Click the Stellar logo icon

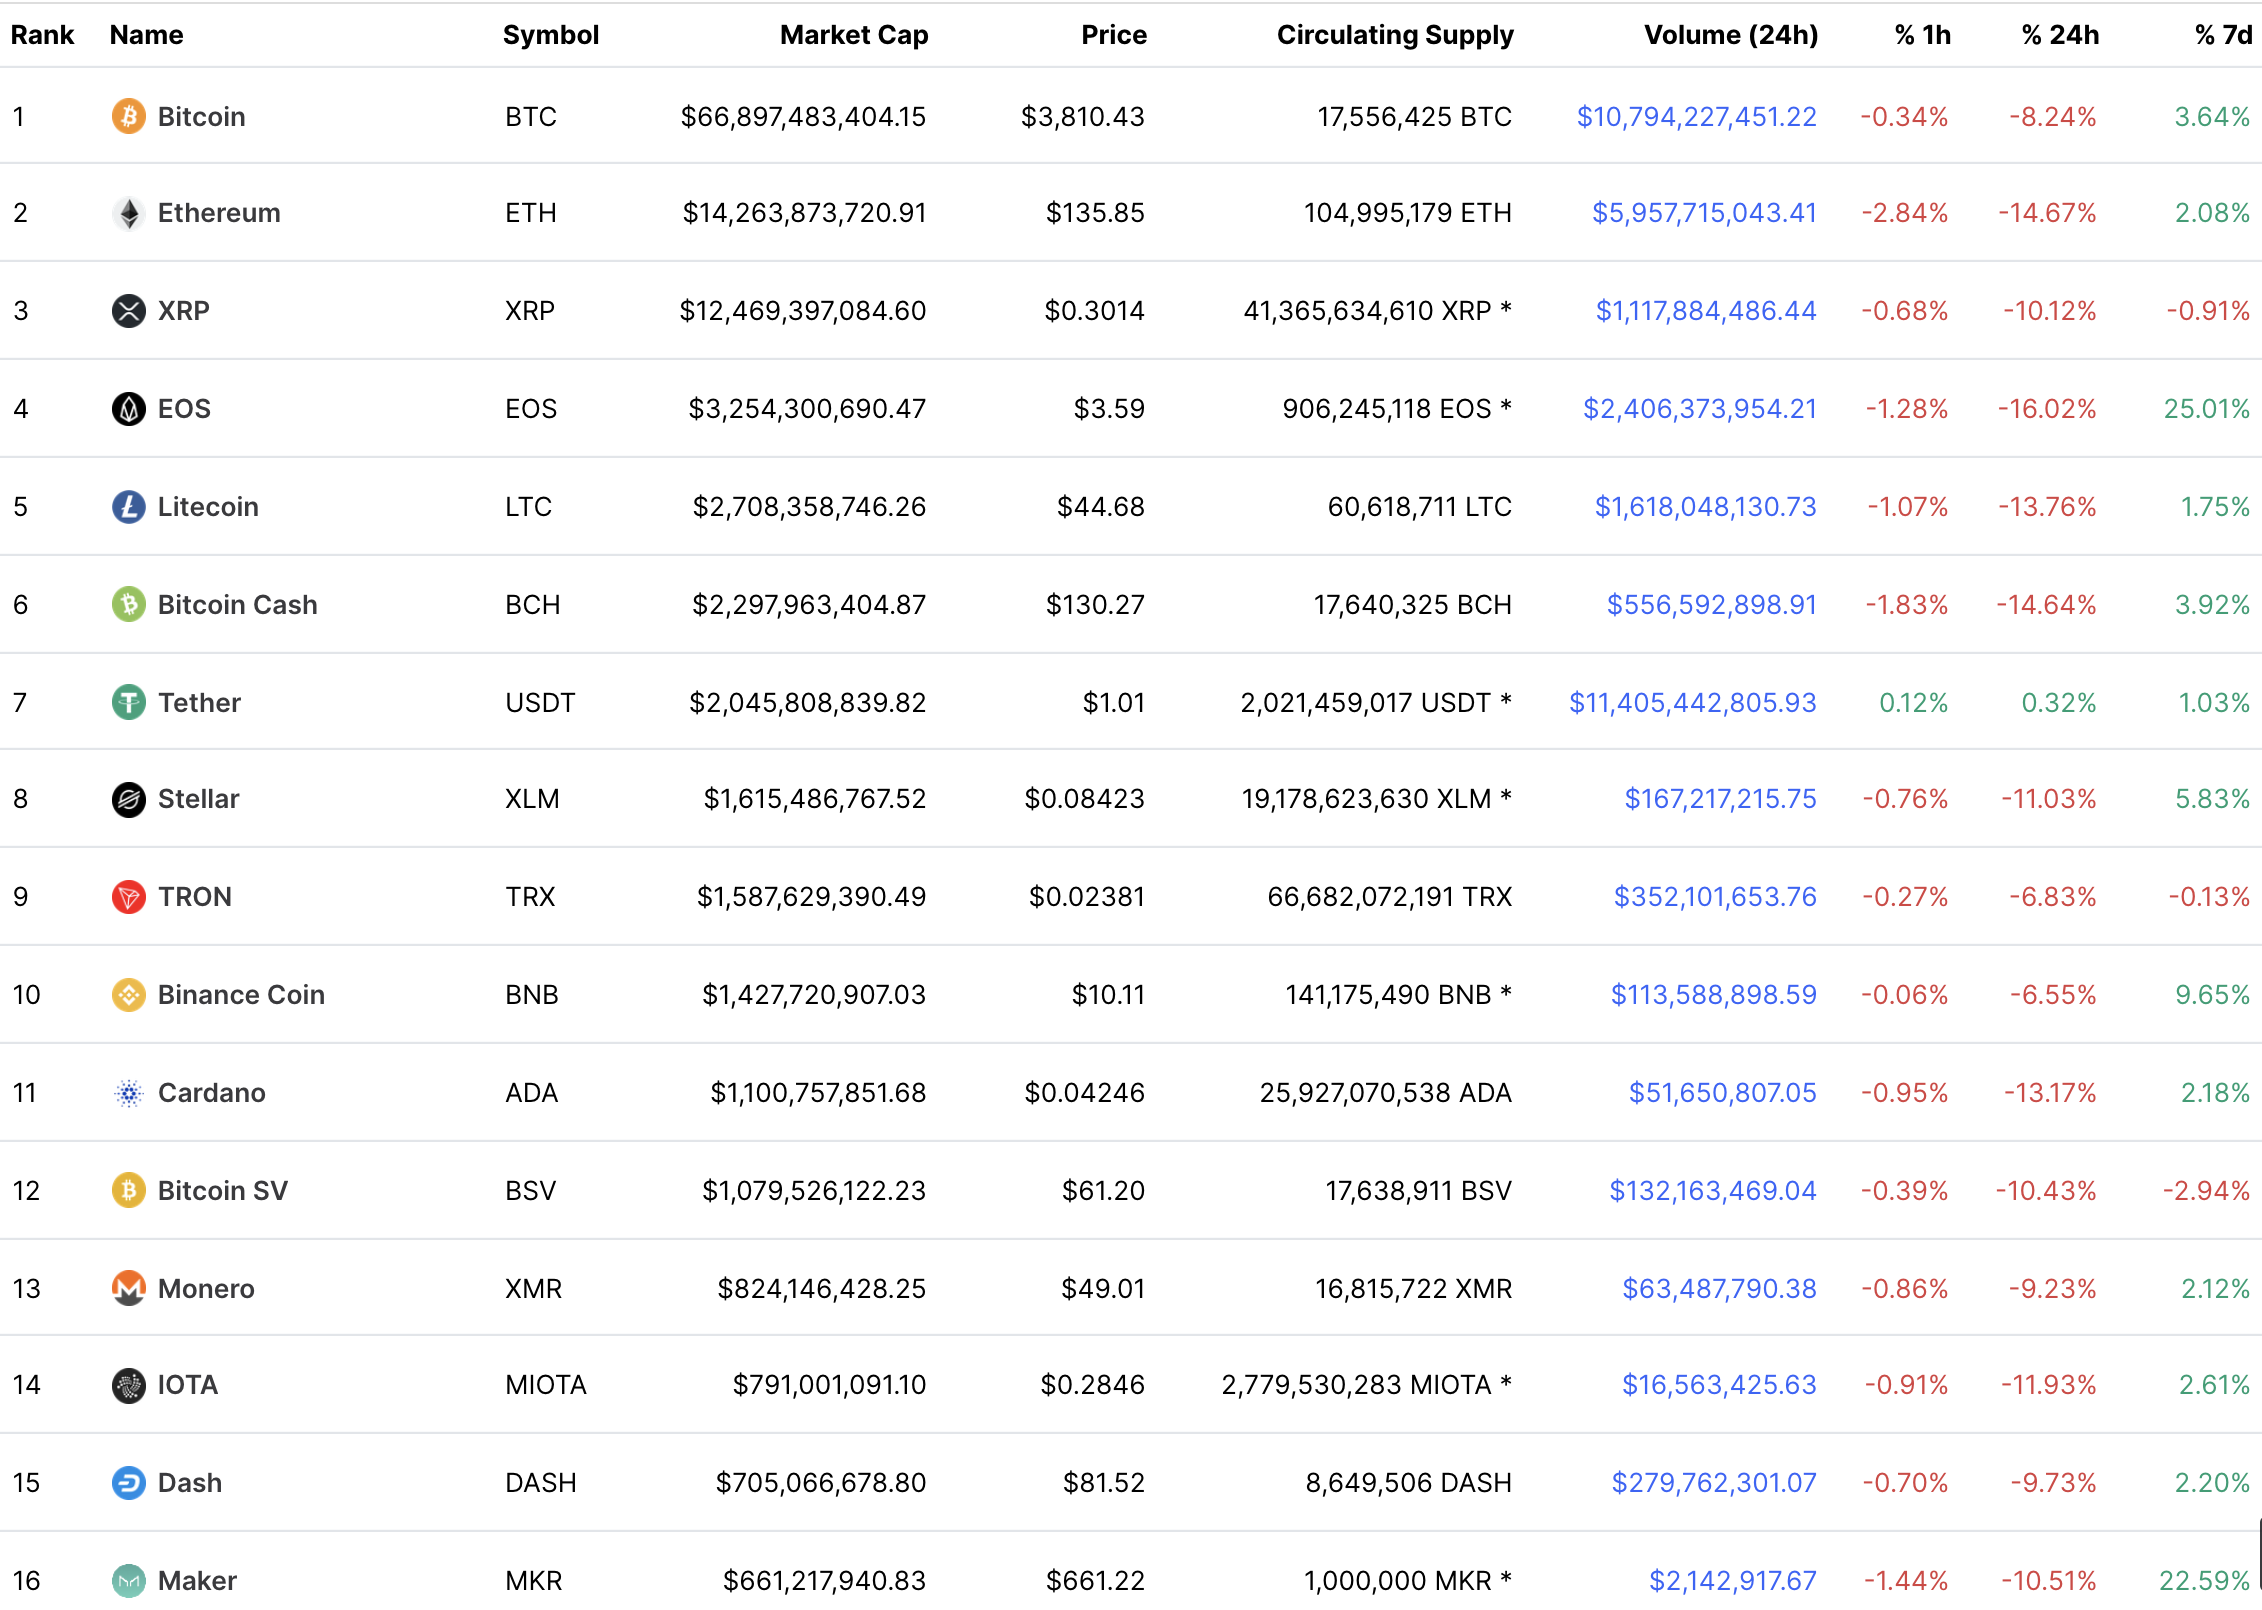(x=128, y=799)
